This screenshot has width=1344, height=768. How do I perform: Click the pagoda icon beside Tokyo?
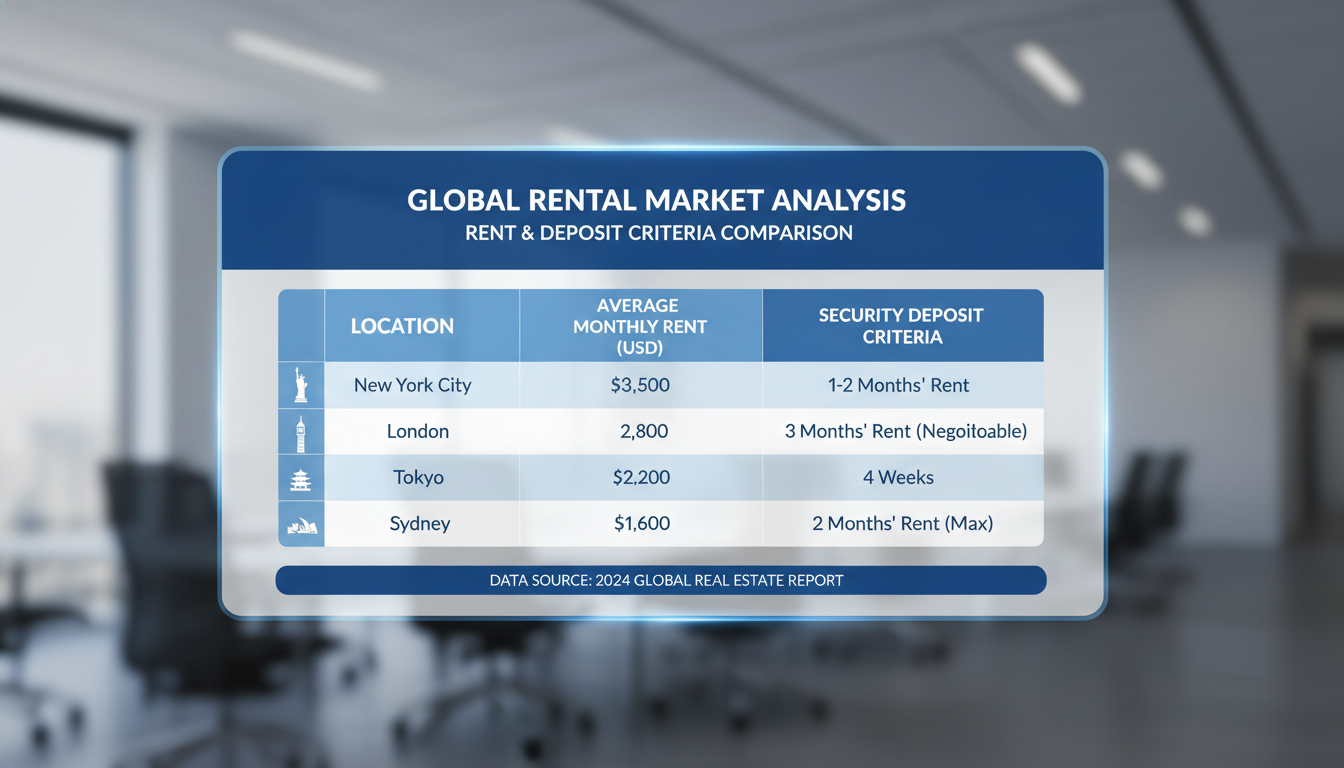click(300, 479)
